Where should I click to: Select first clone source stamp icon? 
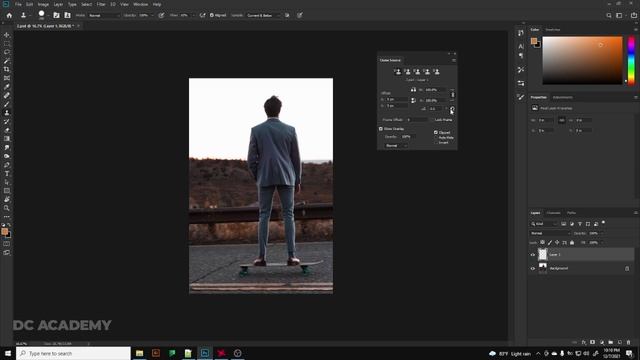pos(398,72)
